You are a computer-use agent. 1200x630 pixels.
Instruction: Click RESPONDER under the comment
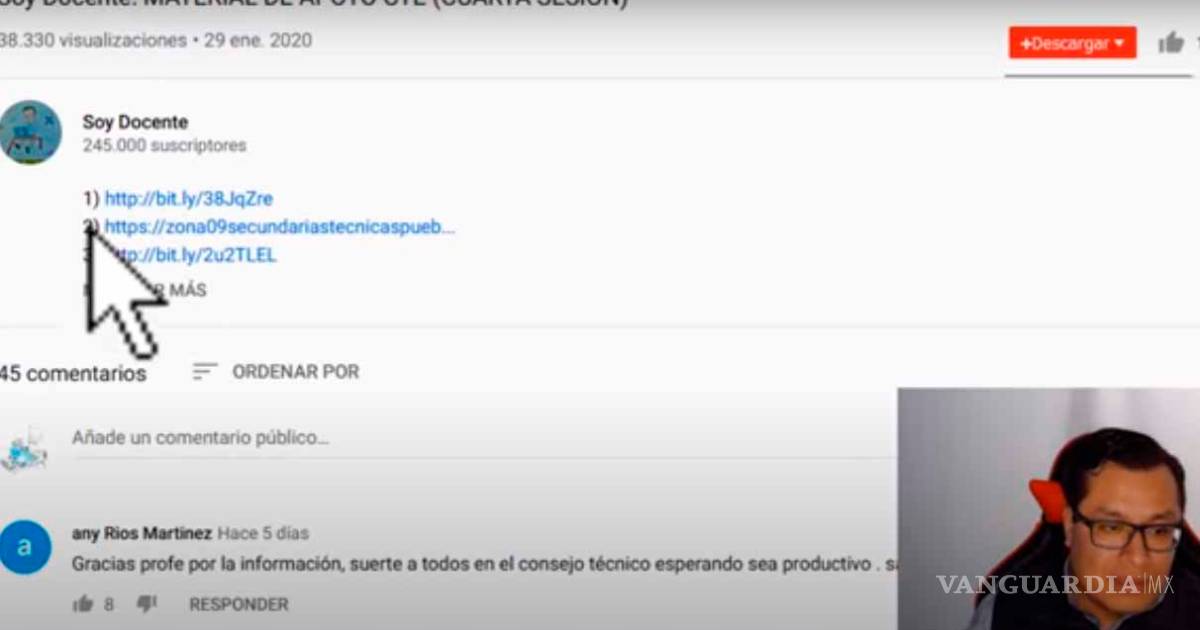[238, 604]
